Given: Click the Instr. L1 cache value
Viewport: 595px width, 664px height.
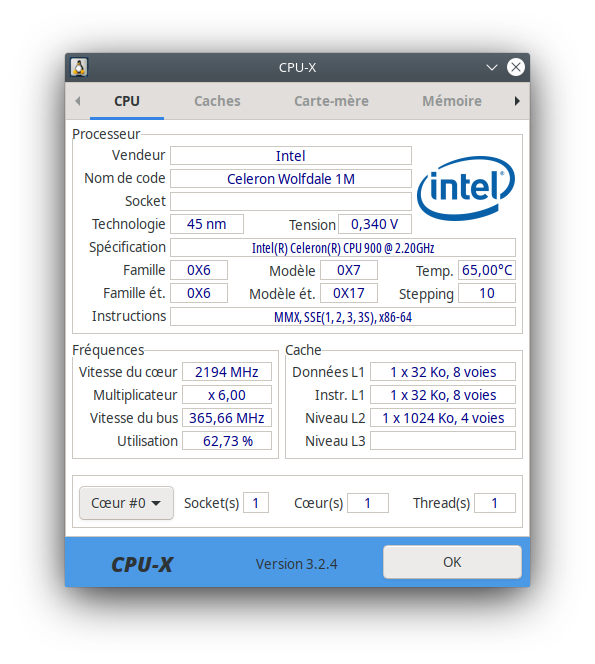Looking at the screenshot, I should pyautogui.click(x=443, y=395).
